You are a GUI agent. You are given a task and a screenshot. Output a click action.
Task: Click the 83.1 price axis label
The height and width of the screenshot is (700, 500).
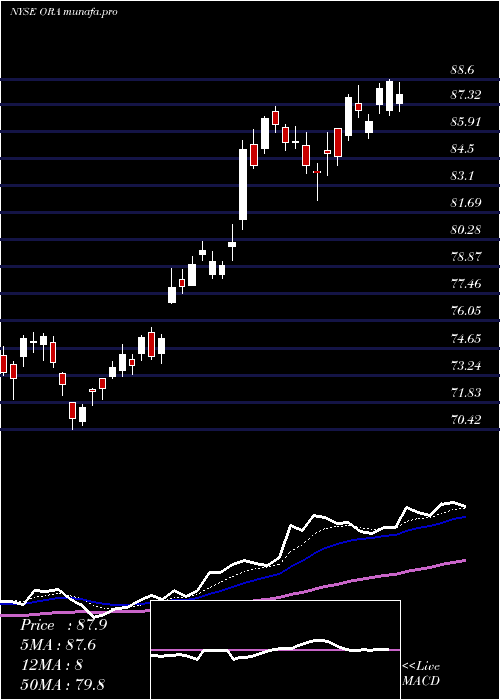click(462, 176)
